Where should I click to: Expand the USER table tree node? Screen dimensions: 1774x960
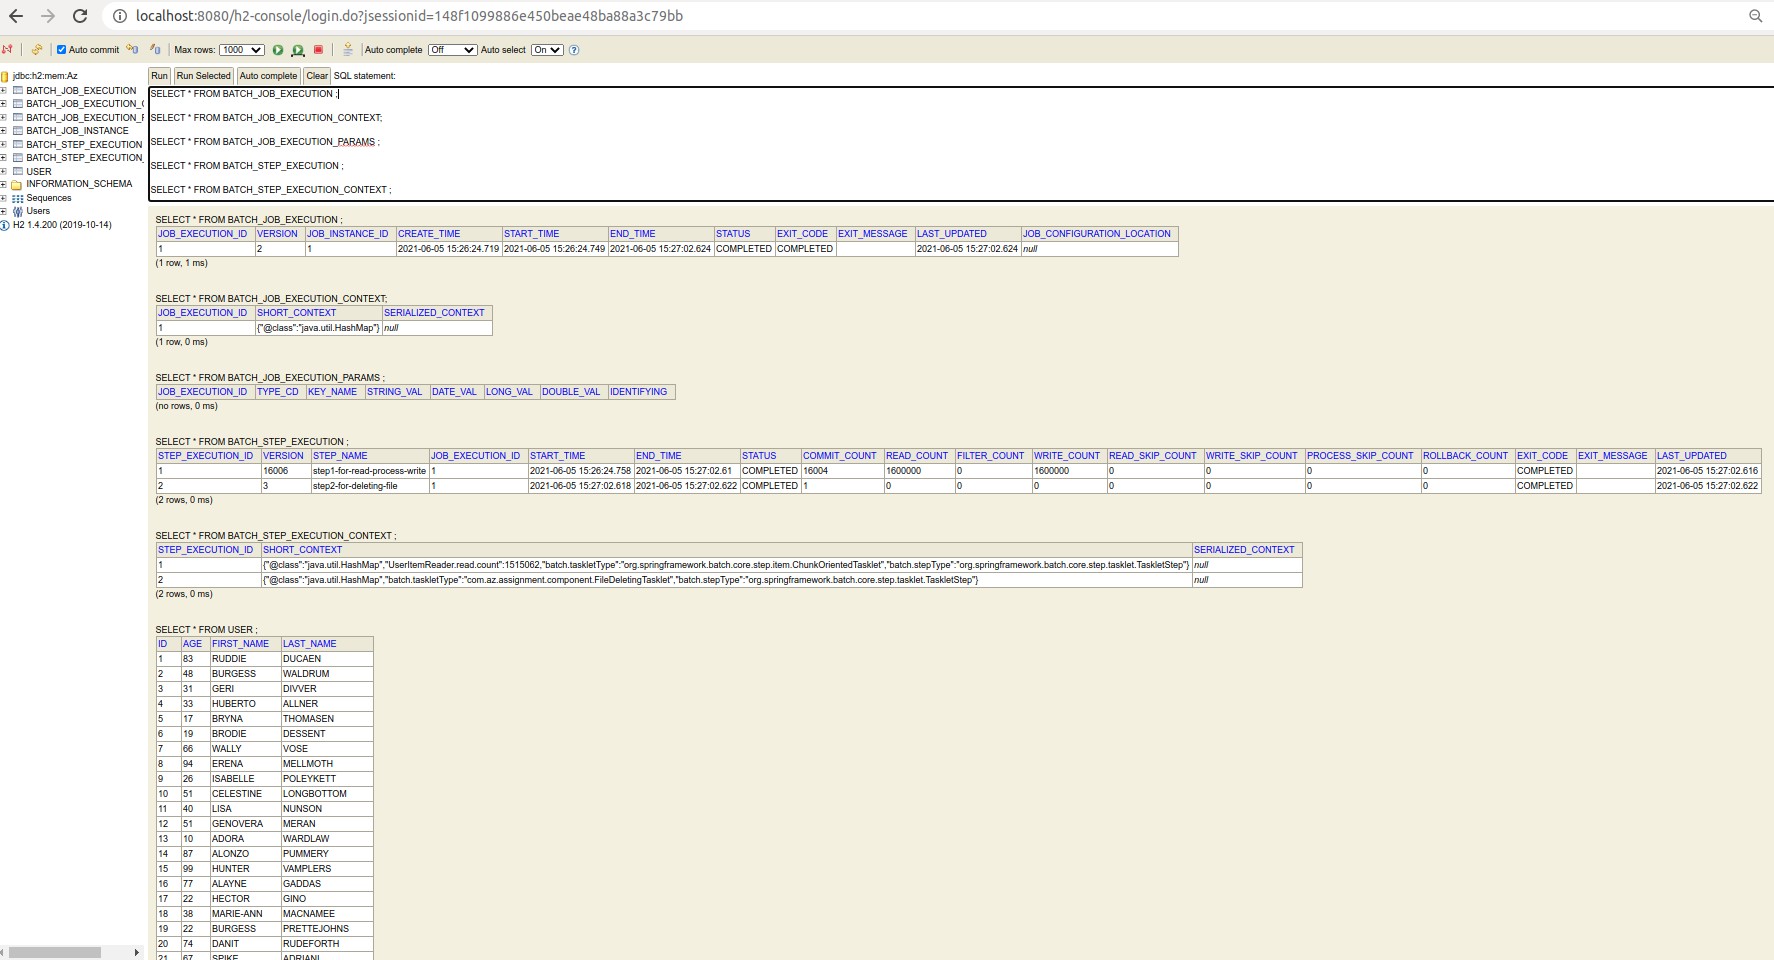[4, 171]
